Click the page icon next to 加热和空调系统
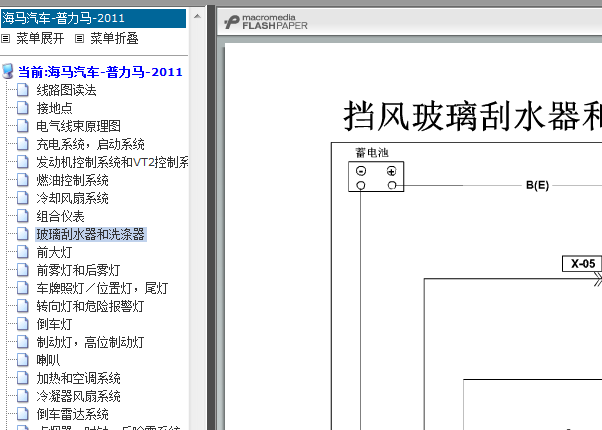 [x=23, y=378]
